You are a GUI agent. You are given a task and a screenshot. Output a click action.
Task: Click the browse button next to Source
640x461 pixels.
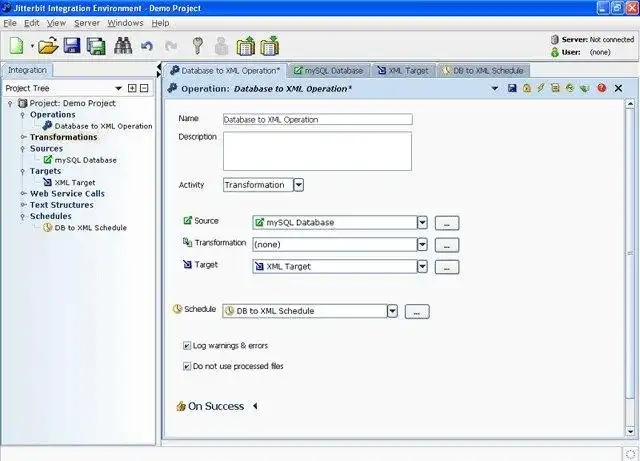(x=447, y=223)
